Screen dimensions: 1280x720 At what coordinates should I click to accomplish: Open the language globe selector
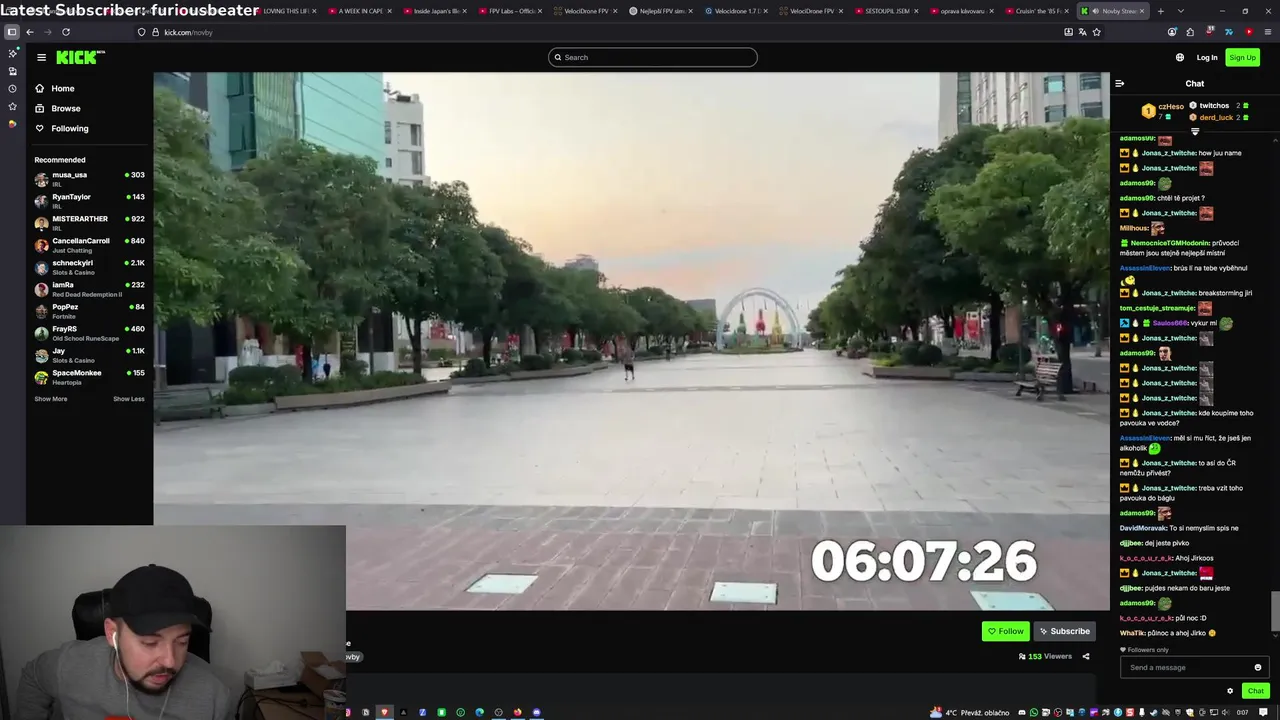[1180, 57]
